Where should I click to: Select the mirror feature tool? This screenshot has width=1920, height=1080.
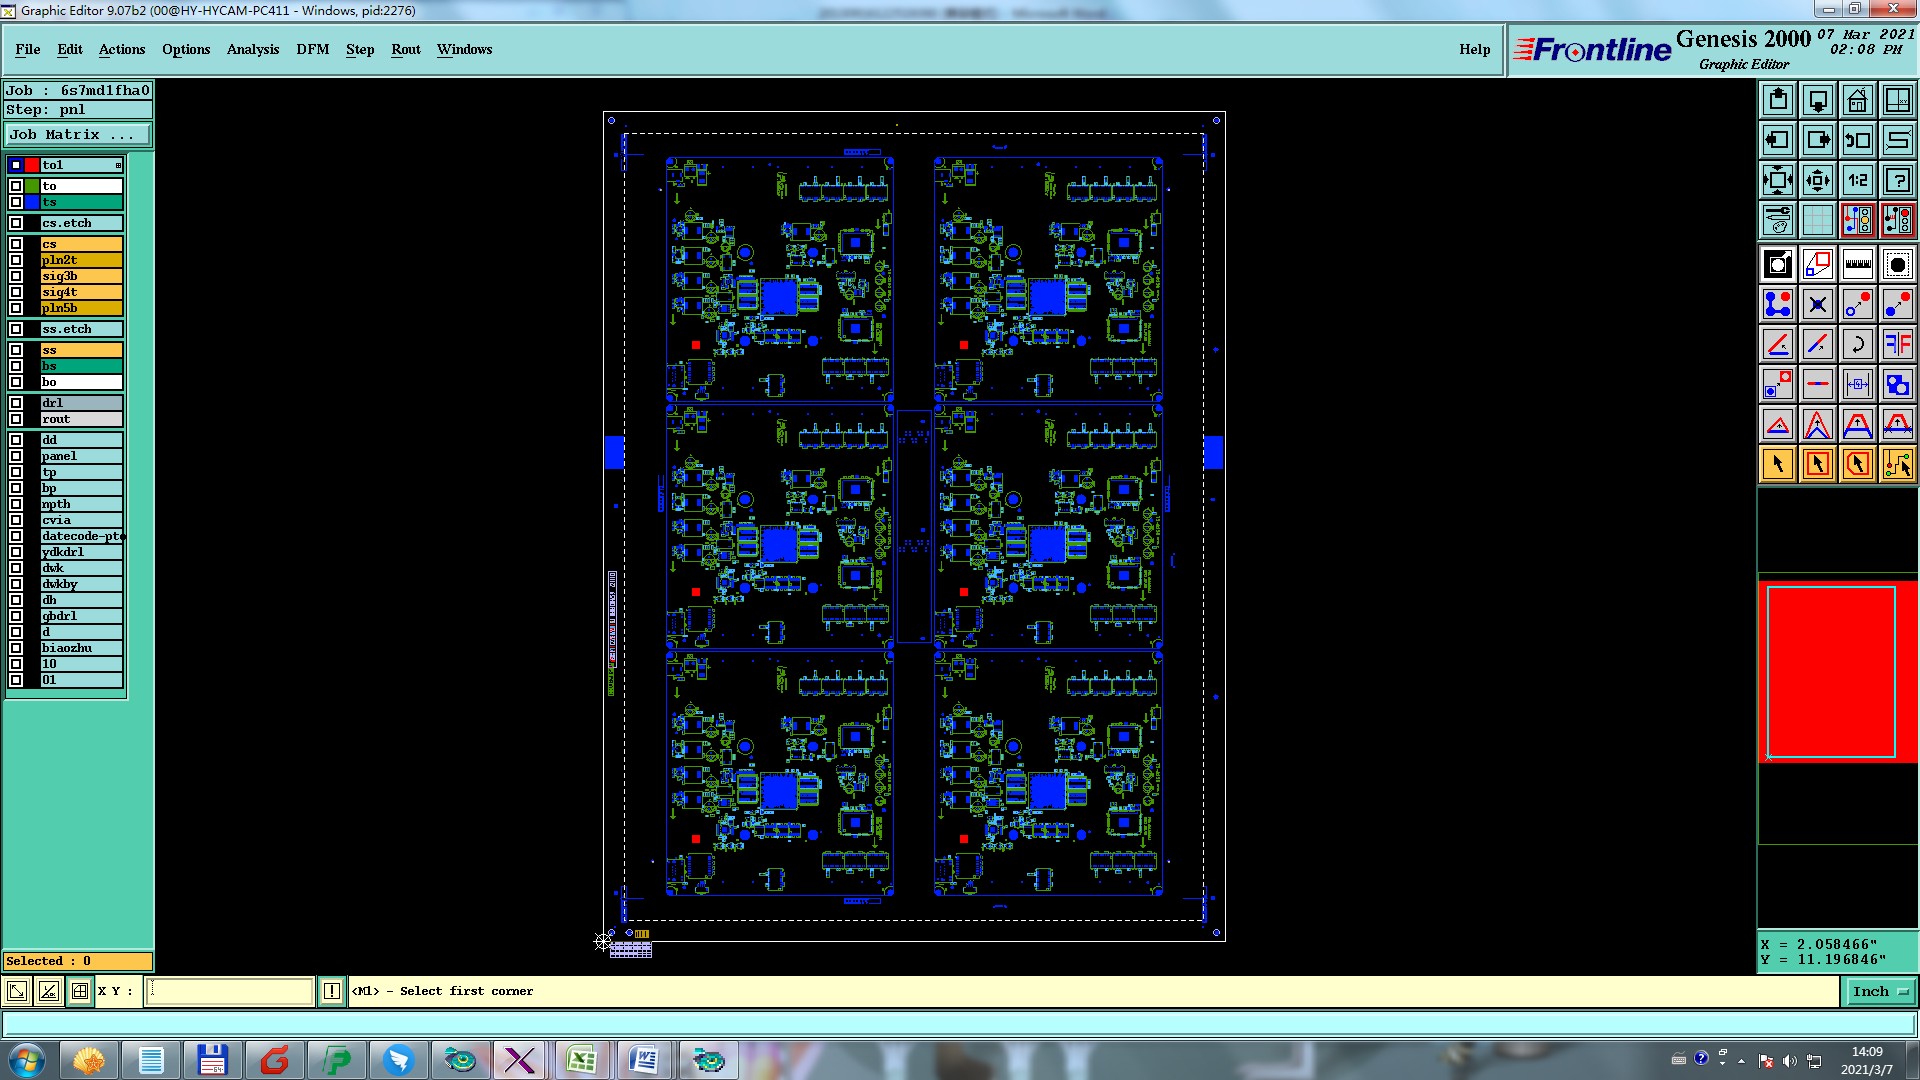click(1897, 344)
